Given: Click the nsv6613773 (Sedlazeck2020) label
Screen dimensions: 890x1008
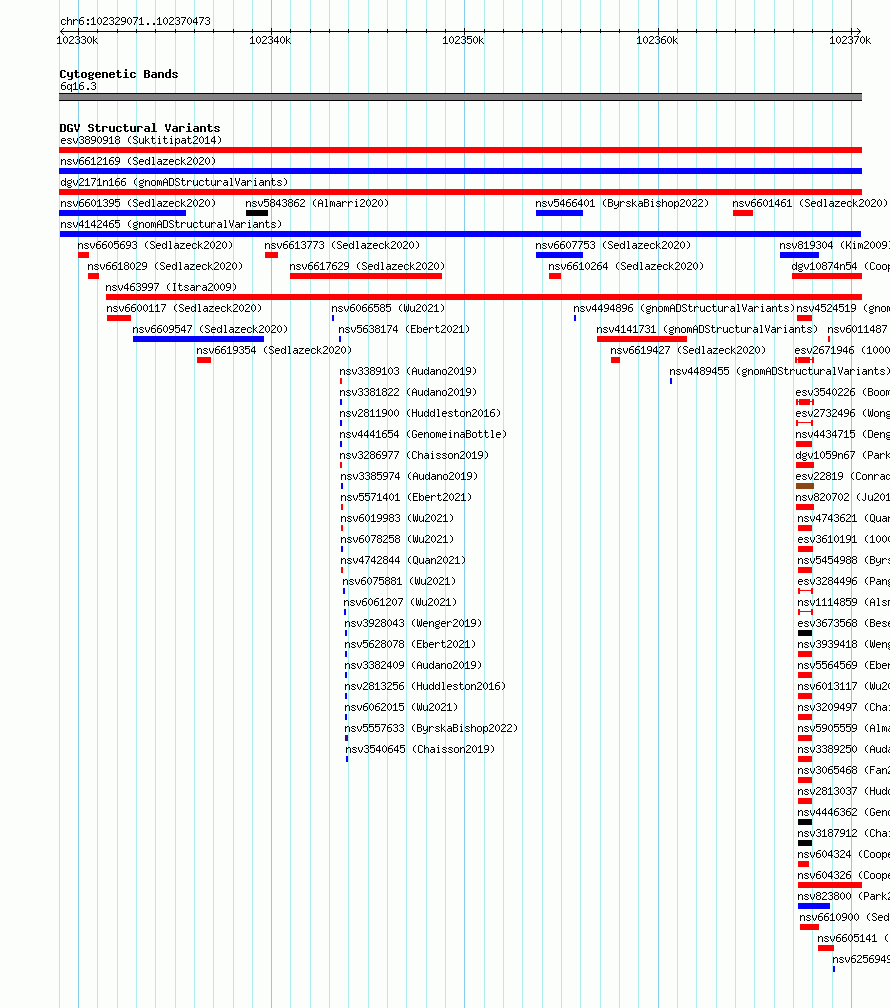Looking at the screenshot, I should click(x=342, y=246).
